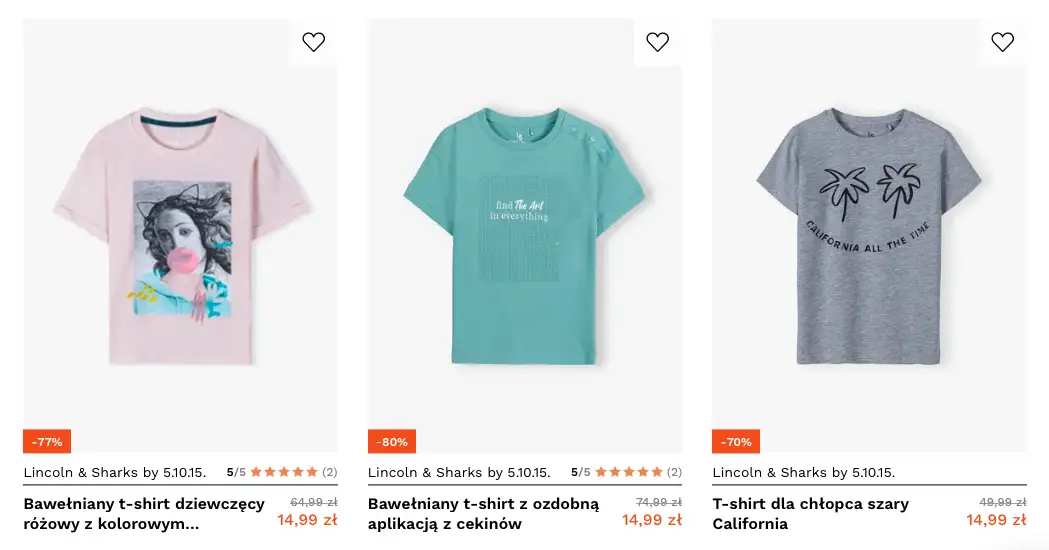The height and width of the screenshot is (550, 1049).
Task: Click the 14,99 zł price of teal t-shirt
Action: click(652, 520)
